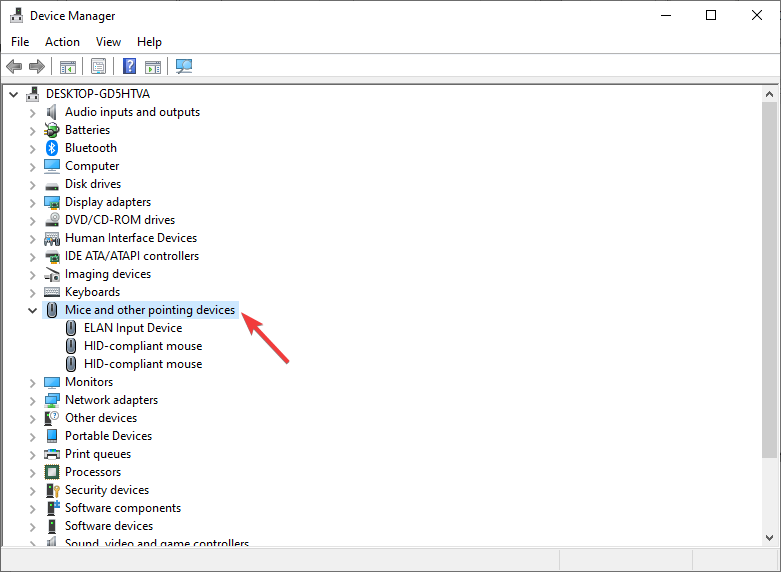Screen dimensions: 781x572
Task: Click the Batteries category icon
Action: 52,130
